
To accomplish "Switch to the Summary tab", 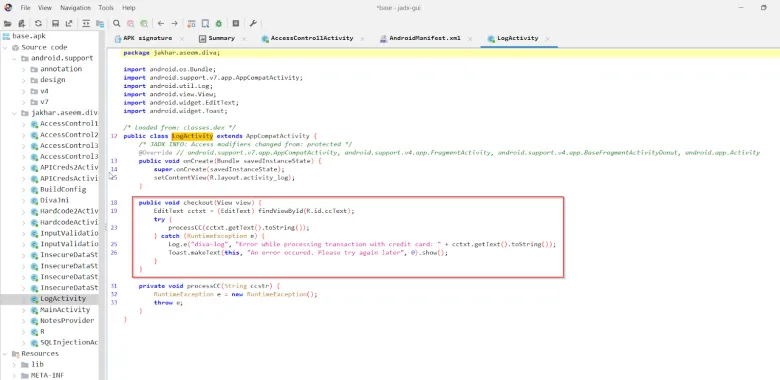I will [217, 38].
